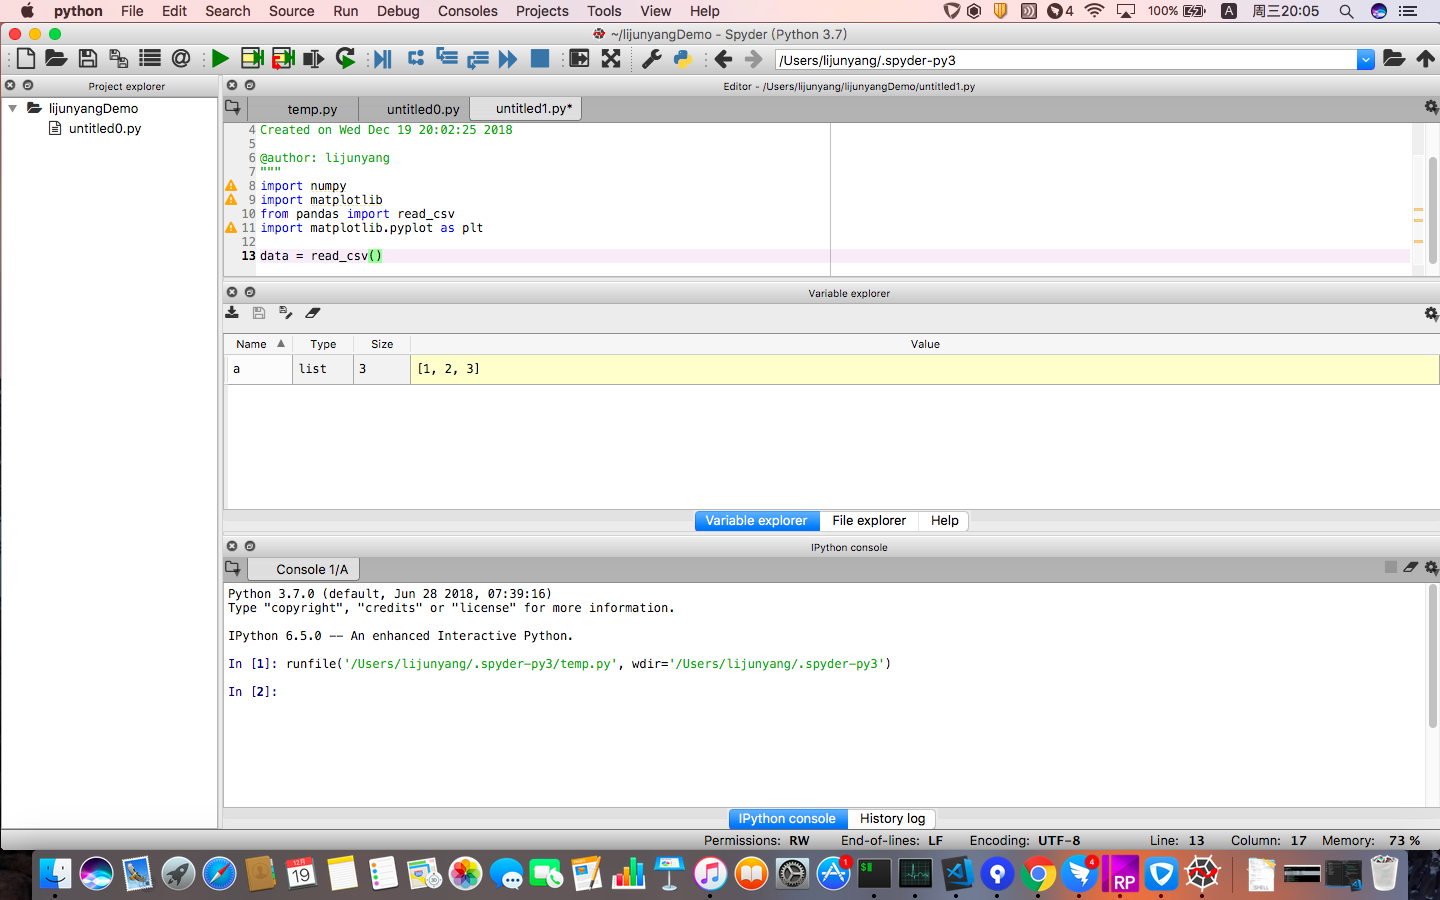Click the @ Find symbols icon

[181, 59]
